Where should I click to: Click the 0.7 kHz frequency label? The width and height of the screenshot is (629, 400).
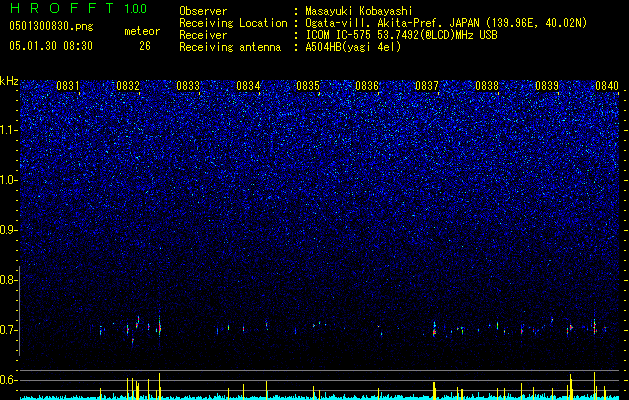(9, 330)
